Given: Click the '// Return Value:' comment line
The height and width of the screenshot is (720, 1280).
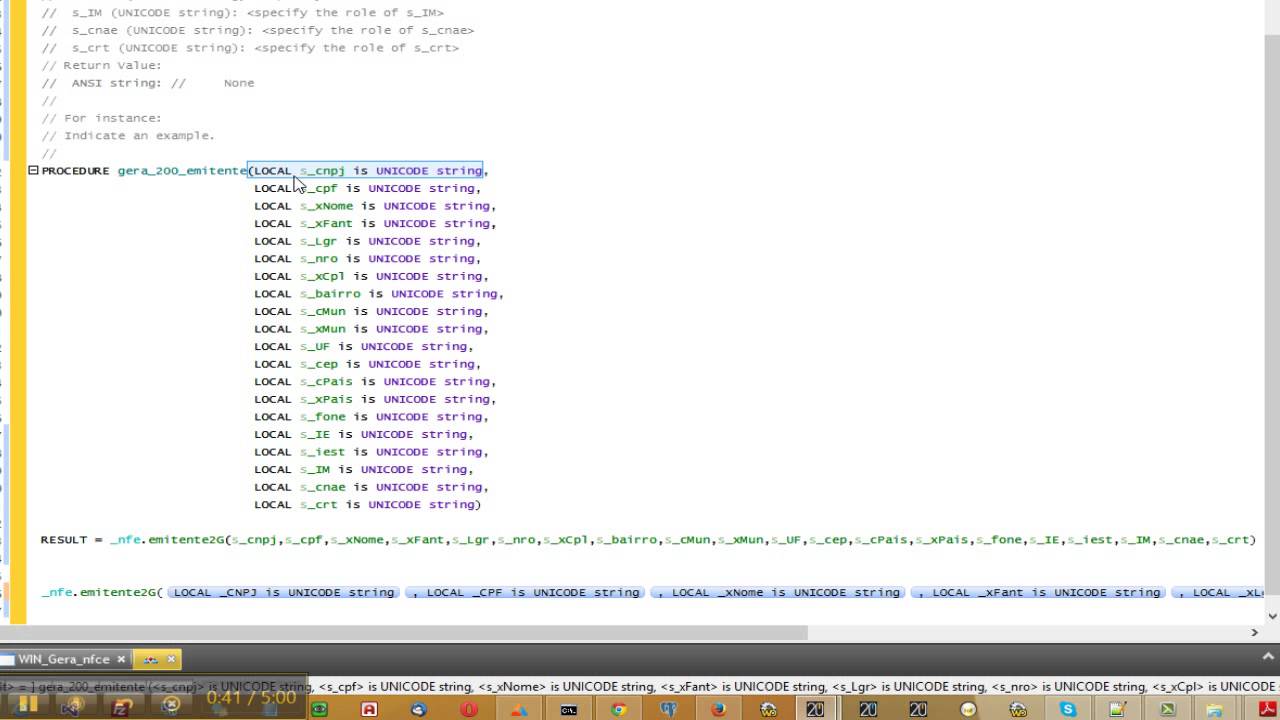Looking at the screenshot, I should pos(101,65).
